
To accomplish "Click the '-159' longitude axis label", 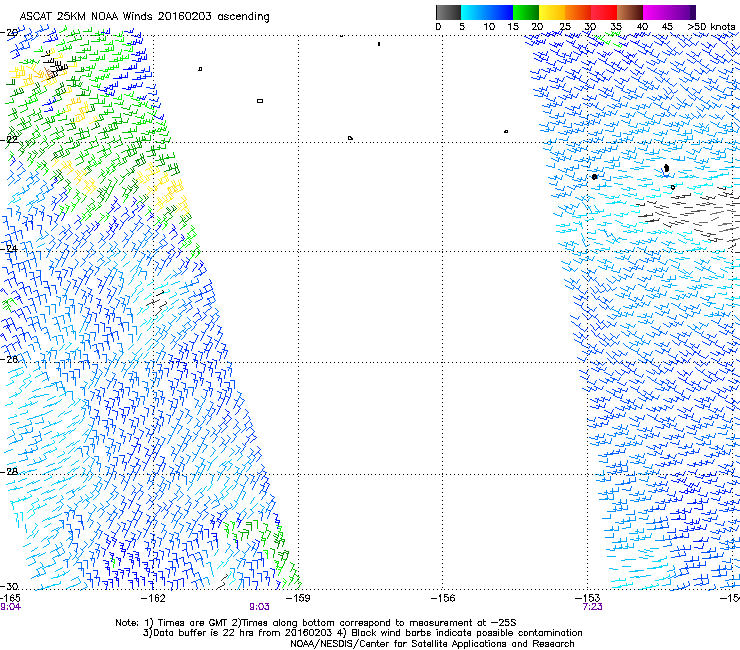I will coord(298,598).
